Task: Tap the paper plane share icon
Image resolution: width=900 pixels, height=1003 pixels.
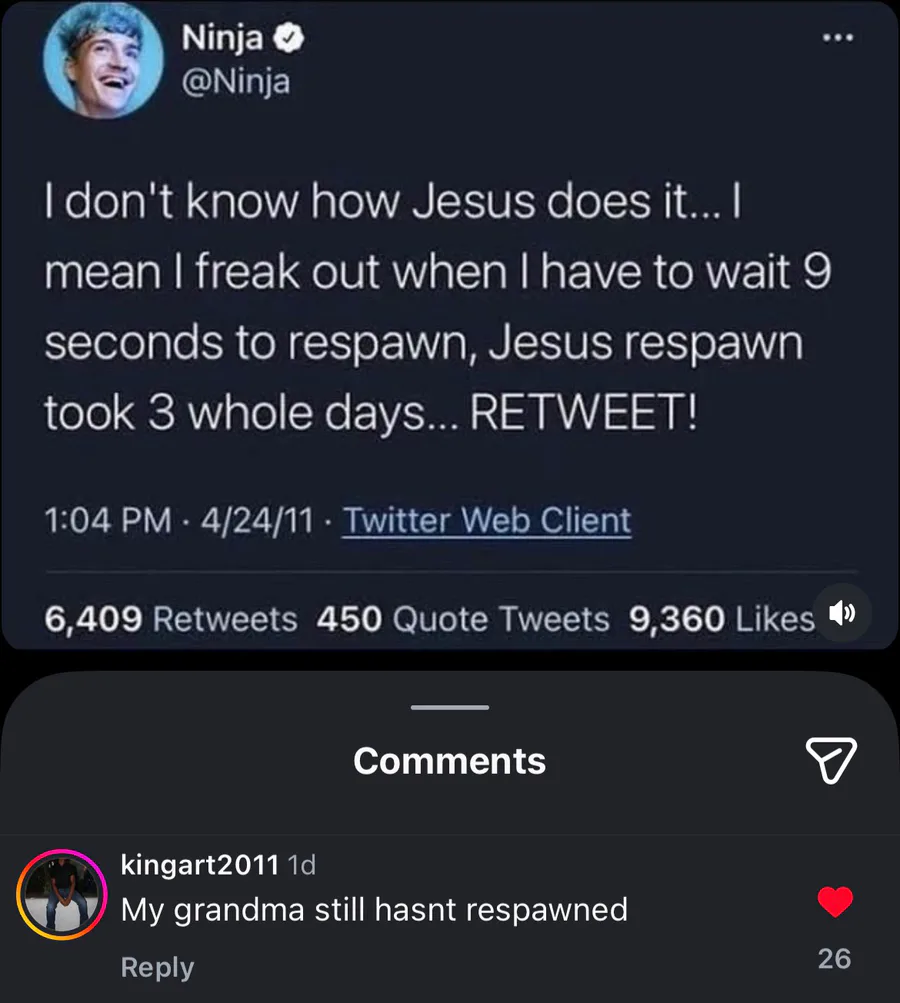Action: tap(830, 760)
